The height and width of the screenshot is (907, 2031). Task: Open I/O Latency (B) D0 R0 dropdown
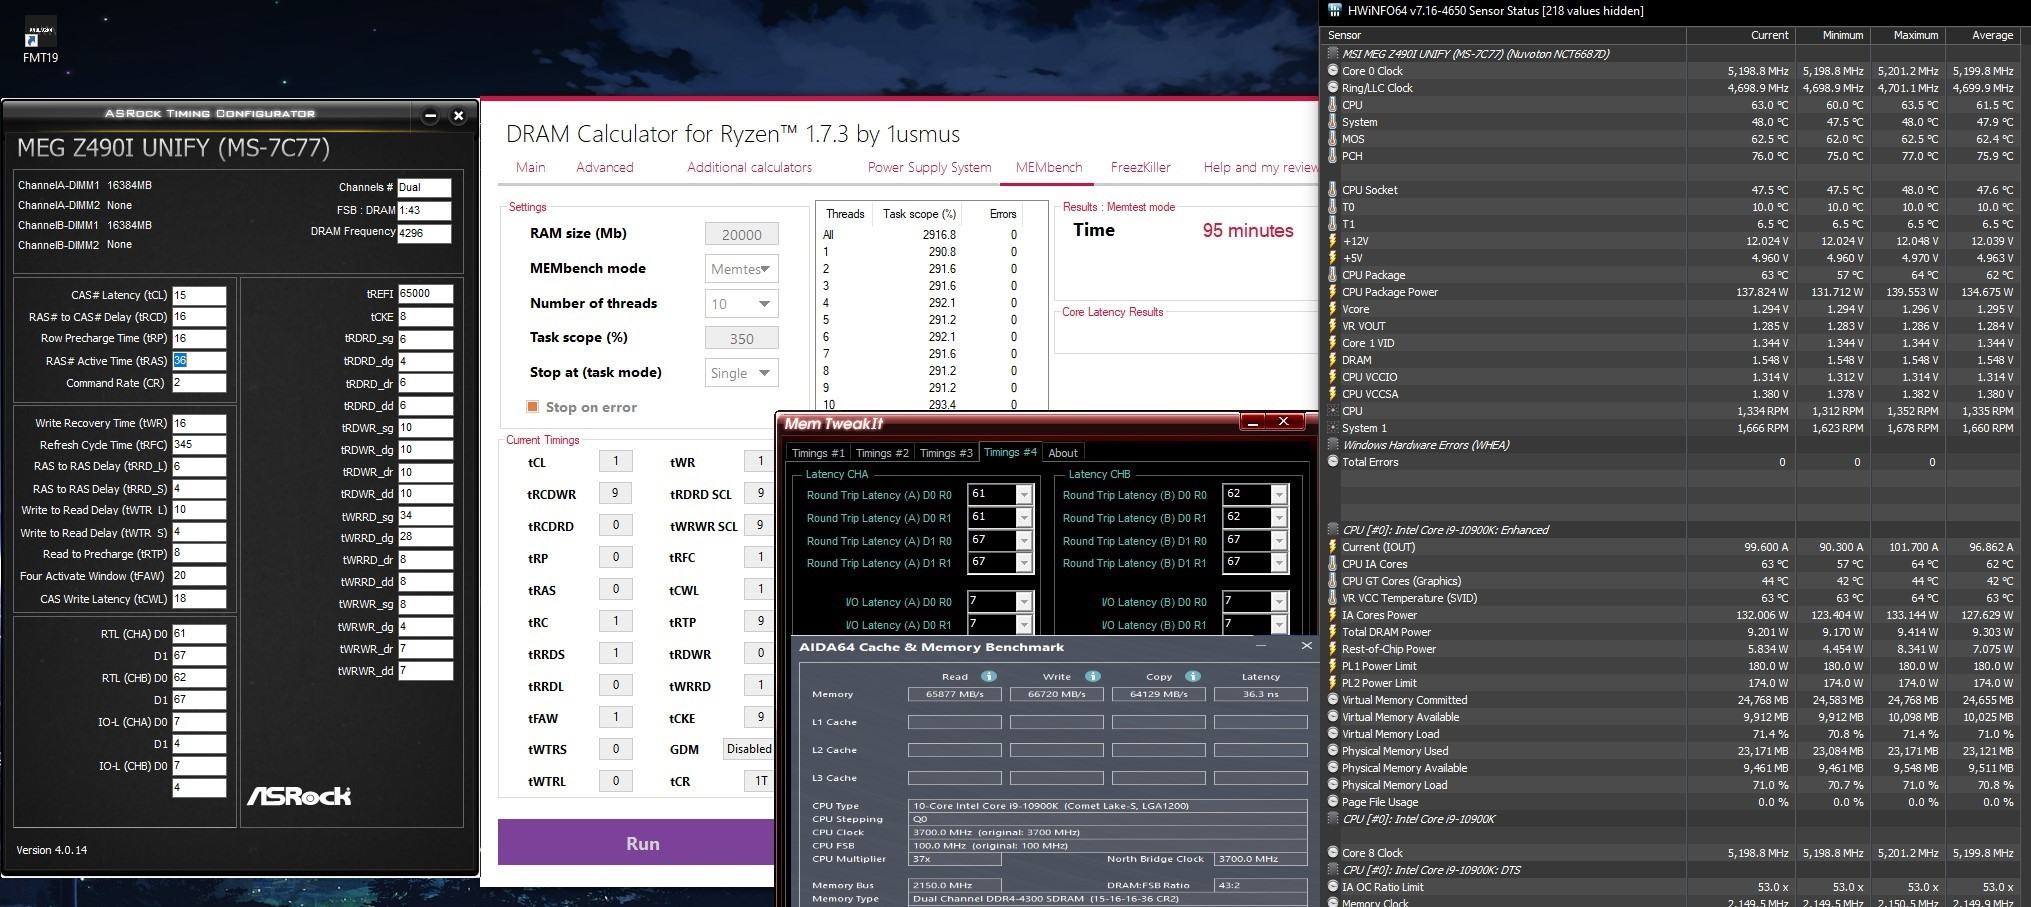click(x=1279, y=602)
